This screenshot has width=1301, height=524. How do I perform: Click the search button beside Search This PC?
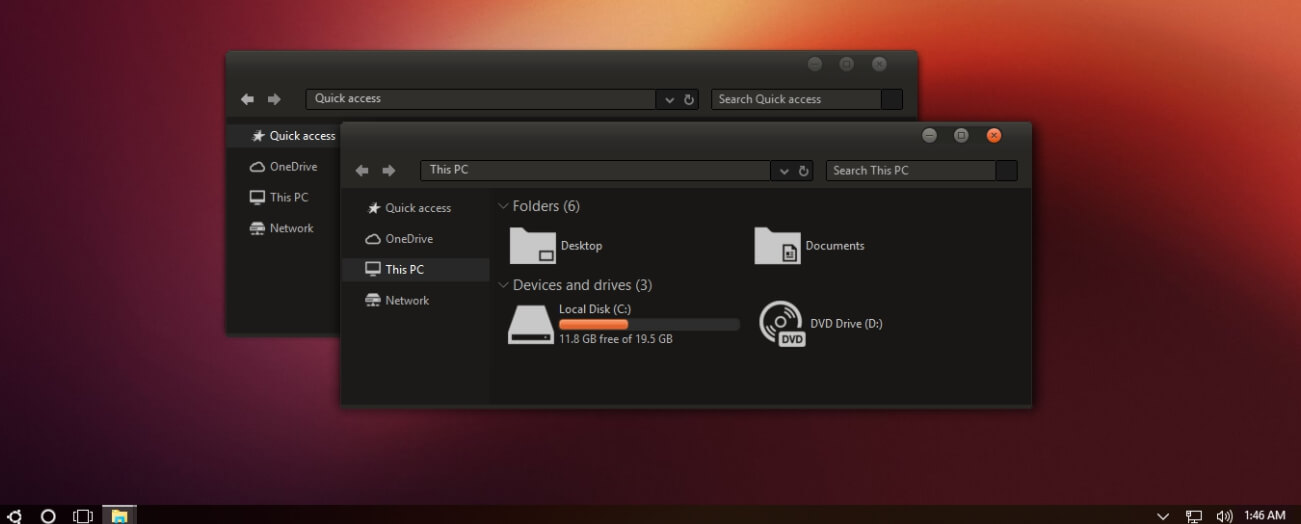pyautogui.click(x=1007, y=170)
